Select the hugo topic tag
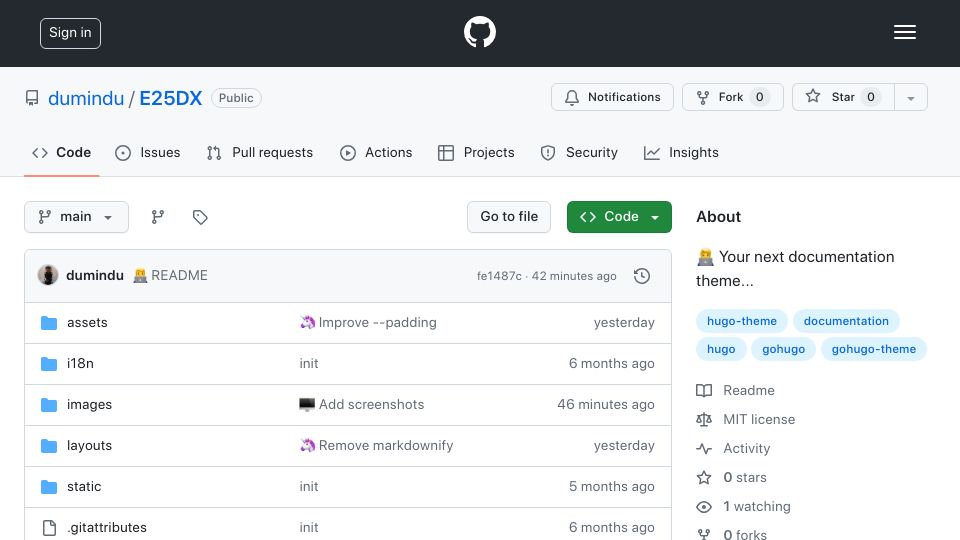960x540 pixels. click(721, 349)
